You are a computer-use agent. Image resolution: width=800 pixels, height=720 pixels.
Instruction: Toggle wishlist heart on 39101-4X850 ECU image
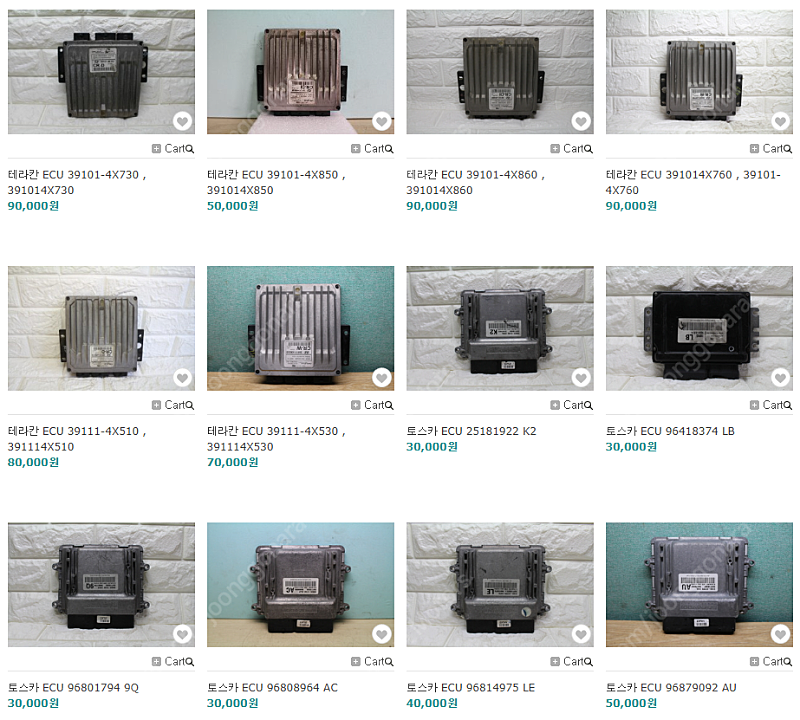382,121
